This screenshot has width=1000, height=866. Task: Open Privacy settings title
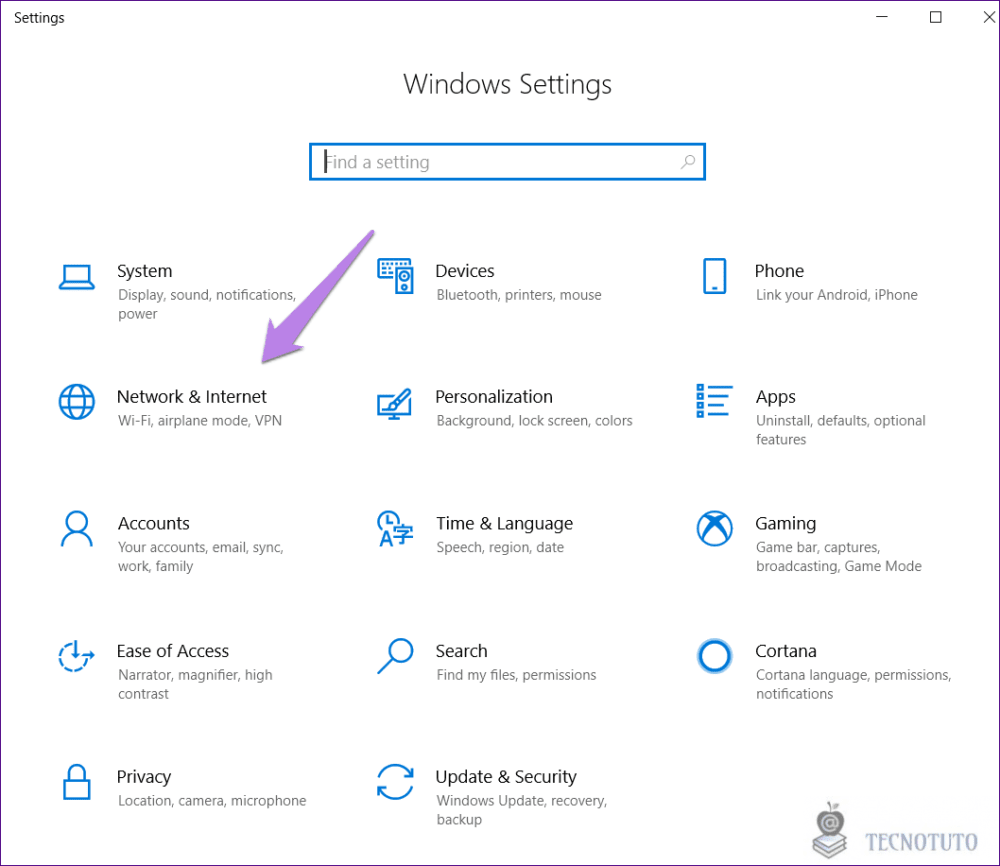[x=144, y=777]
